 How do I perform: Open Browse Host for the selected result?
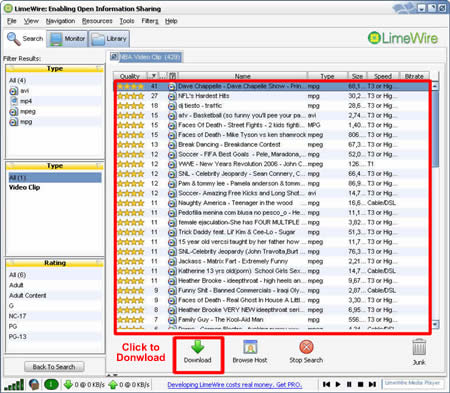250,352
